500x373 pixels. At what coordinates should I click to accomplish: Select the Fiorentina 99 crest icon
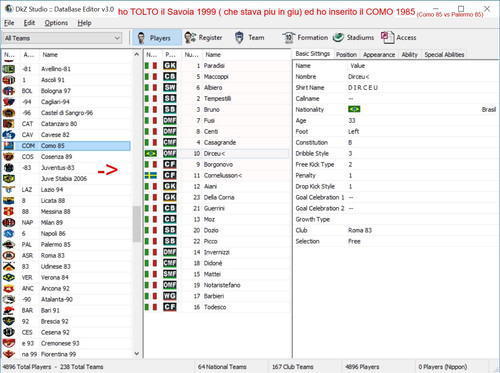click(9, 354)
